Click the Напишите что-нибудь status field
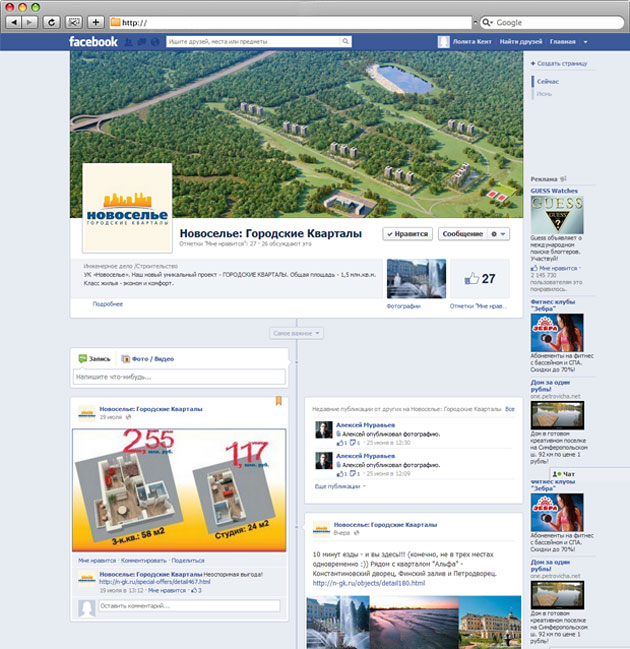 179,377
